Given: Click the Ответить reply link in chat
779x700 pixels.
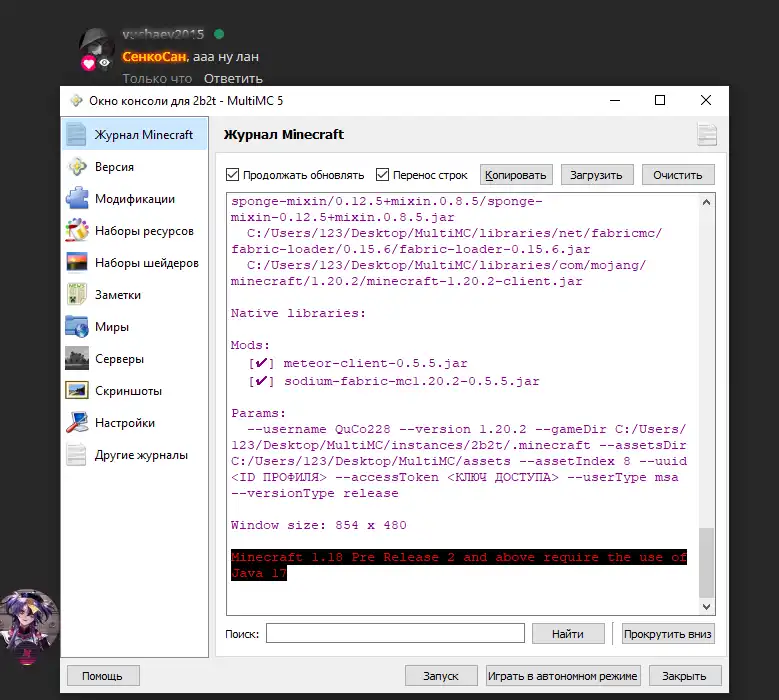Looking at the screenshot, I should click(x=233, y=78).
